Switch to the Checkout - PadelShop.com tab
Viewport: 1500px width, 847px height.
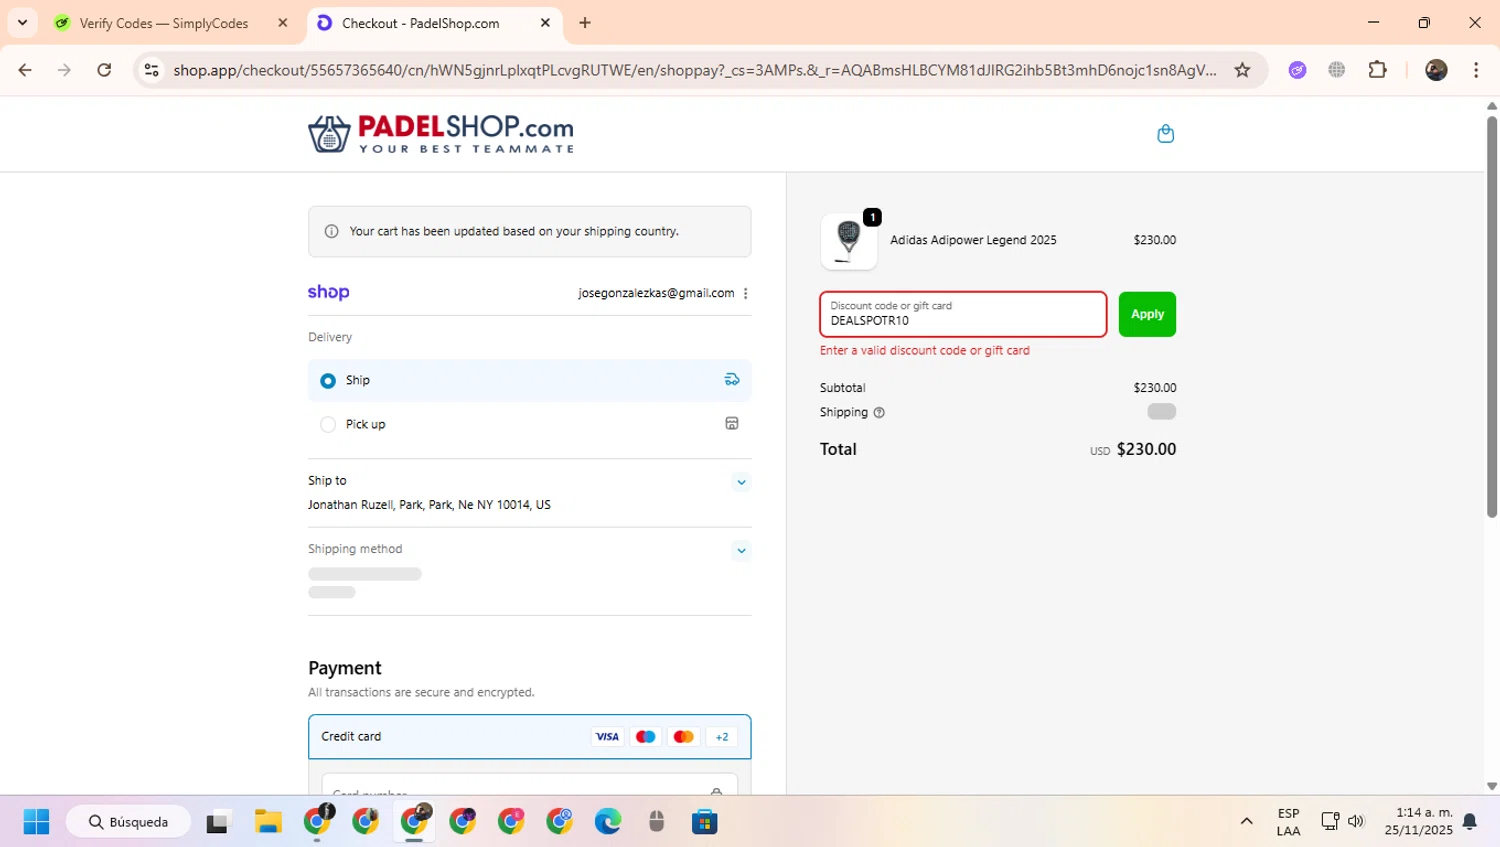421,23
